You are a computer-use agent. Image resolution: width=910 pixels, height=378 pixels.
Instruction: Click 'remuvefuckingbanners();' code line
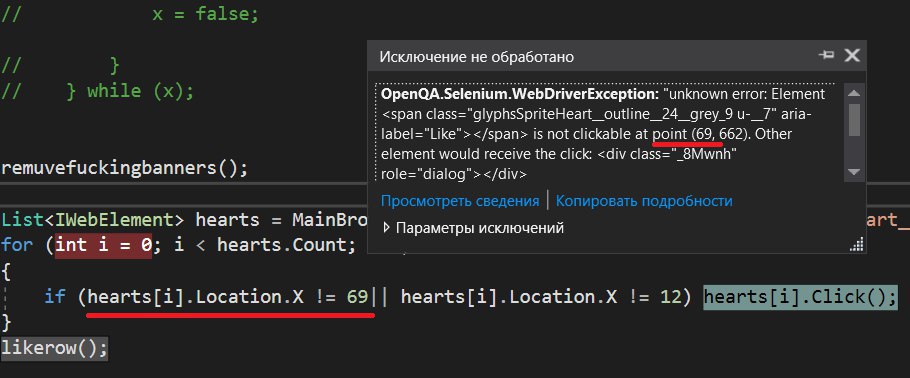pos(124,168)
